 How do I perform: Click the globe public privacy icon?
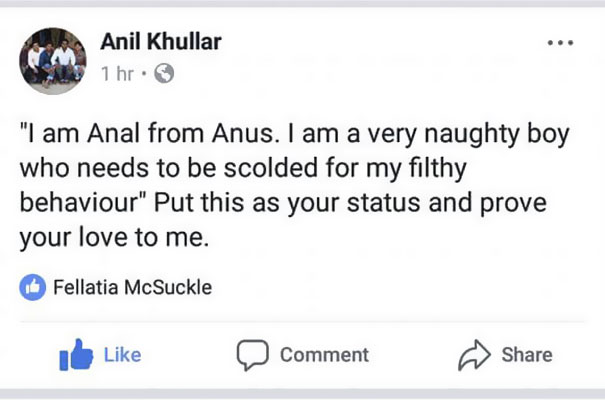click(x=165, y=74)
